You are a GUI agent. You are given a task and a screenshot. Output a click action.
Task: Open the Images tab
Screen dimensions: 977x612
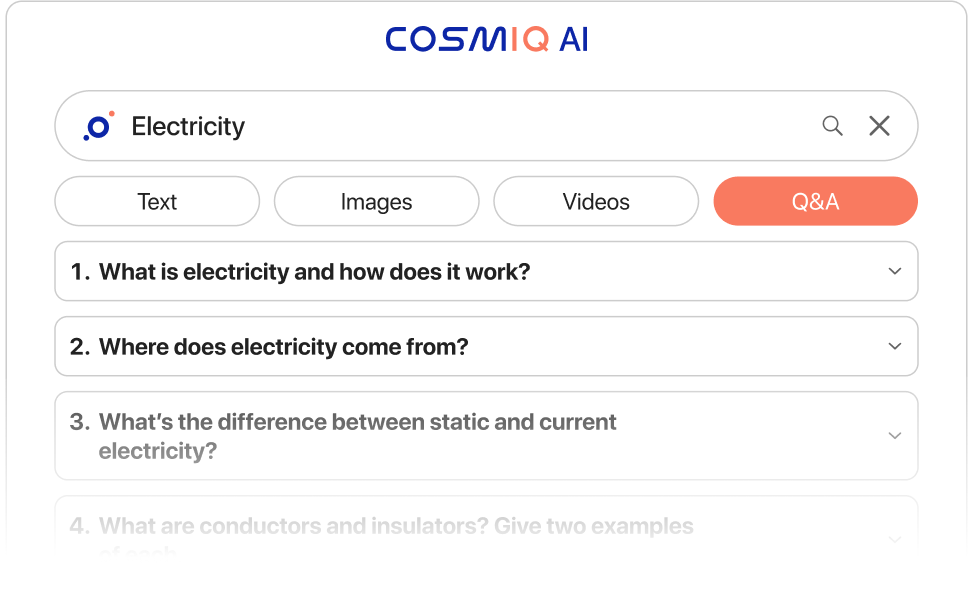point(377,202)
